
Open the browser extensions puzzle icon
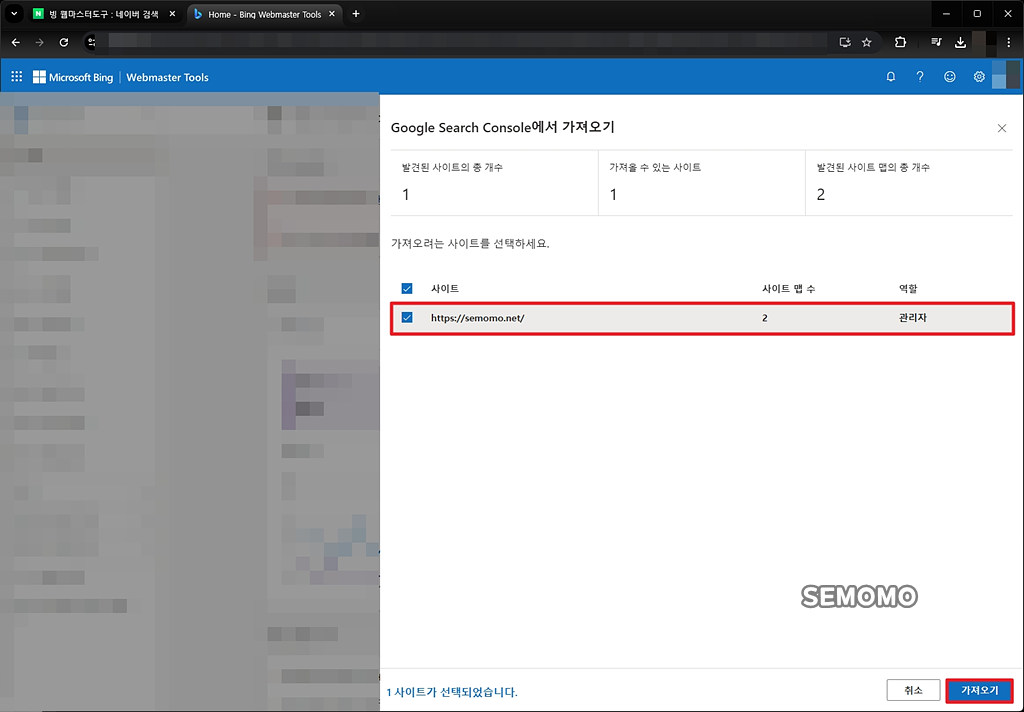[901, 42]
